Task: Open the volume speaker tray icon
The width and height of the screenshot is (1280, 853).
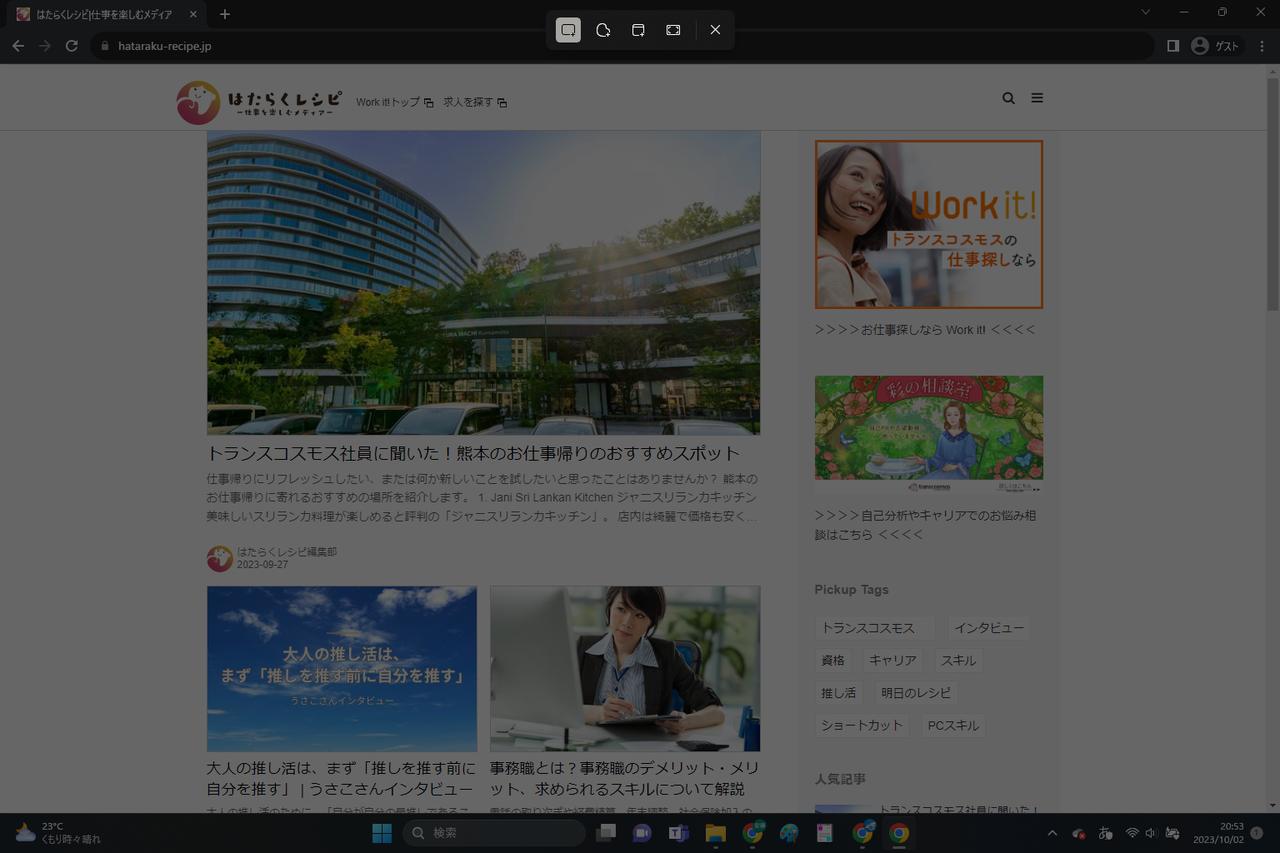Action: (x=1151, y=833)
